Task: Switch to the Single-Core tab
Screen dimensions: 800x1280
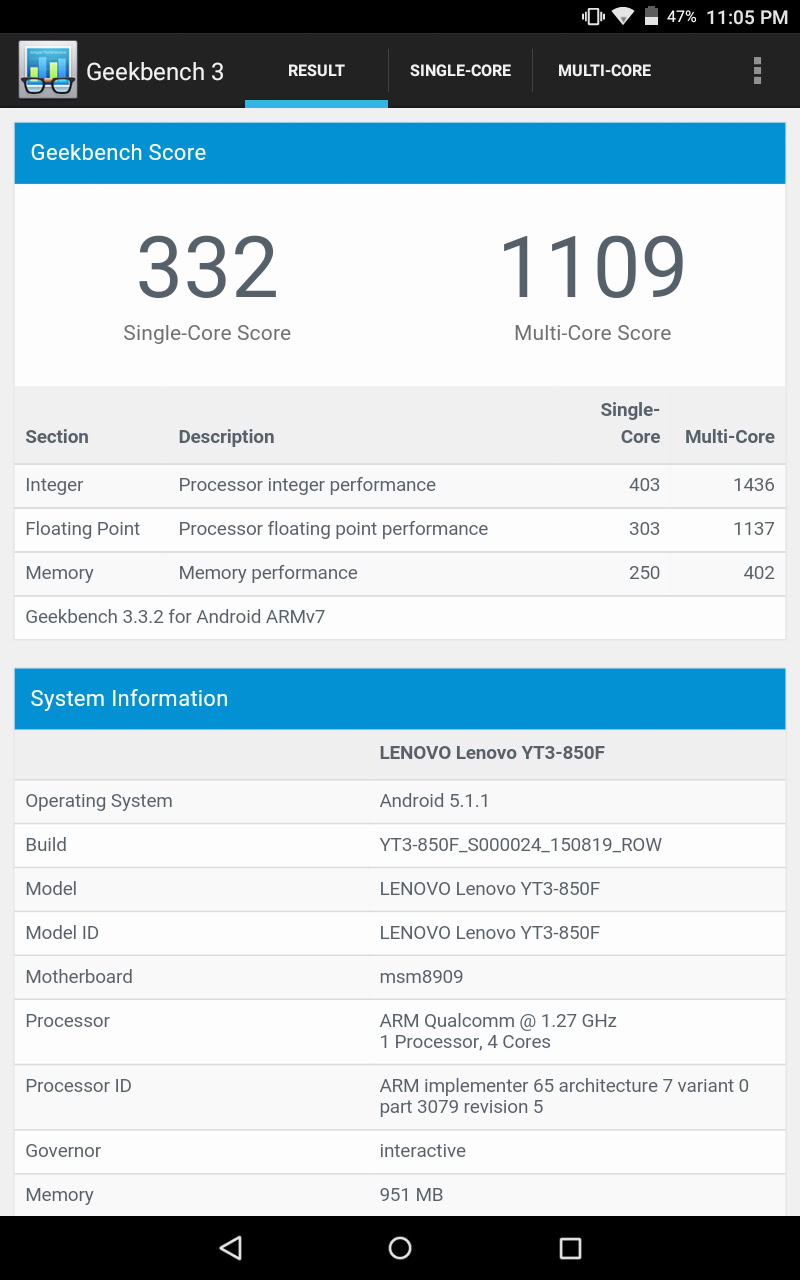Action: click(460, 70)
